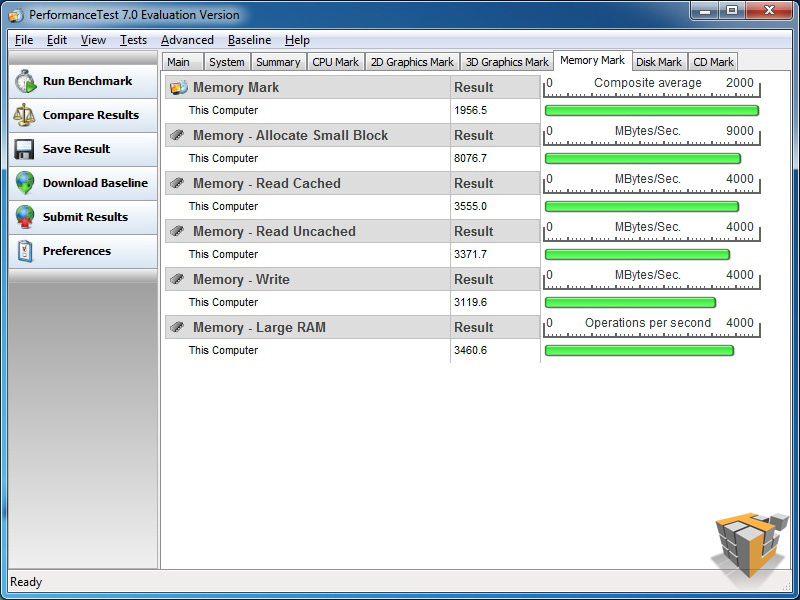Open the Tests menu
Viewport: 800px width, 600px height.
point(133,40)
